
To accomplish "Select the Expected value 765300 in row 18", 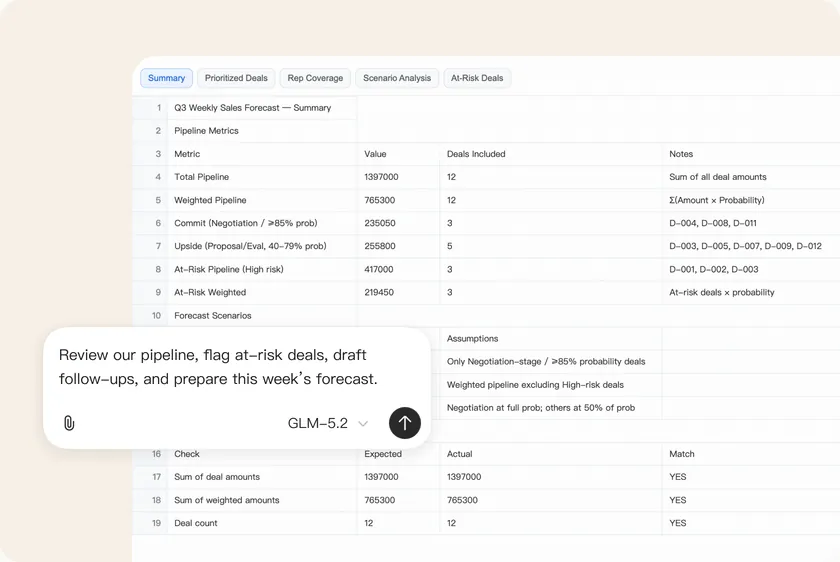I will (x=398, y=500).
